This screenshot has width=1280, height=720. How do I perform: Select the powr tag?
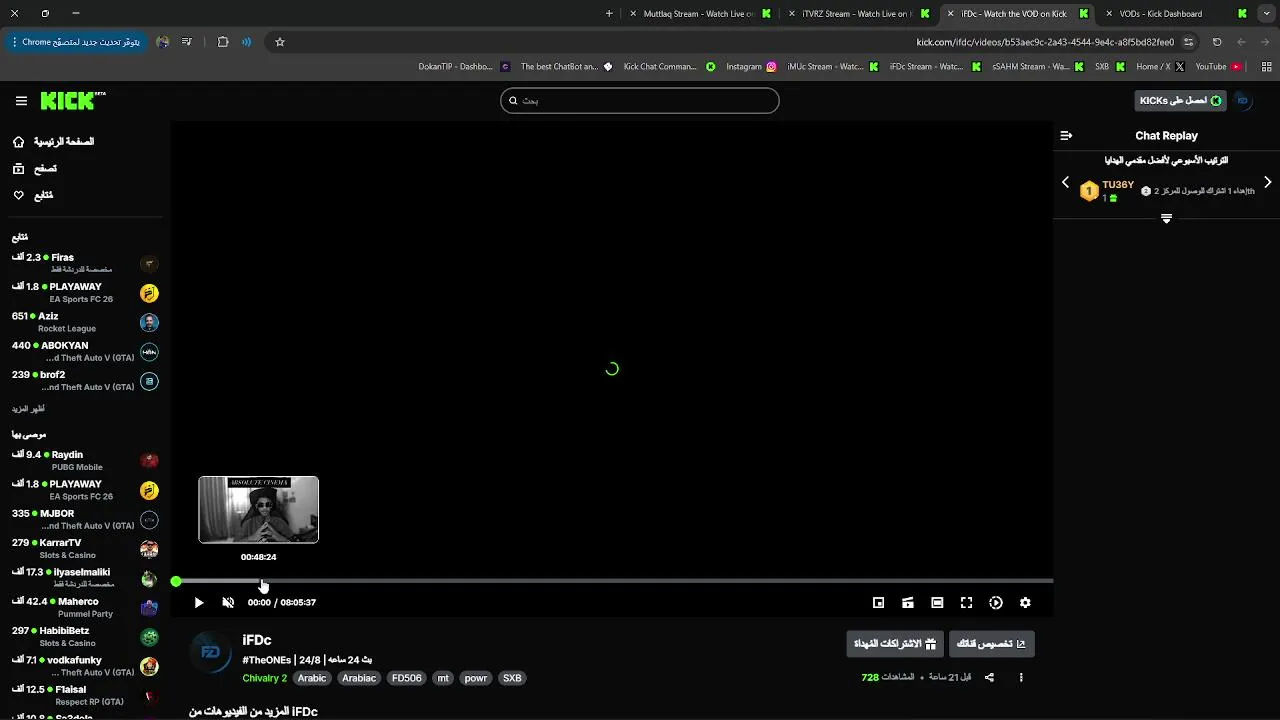click(x=476, y=678)
